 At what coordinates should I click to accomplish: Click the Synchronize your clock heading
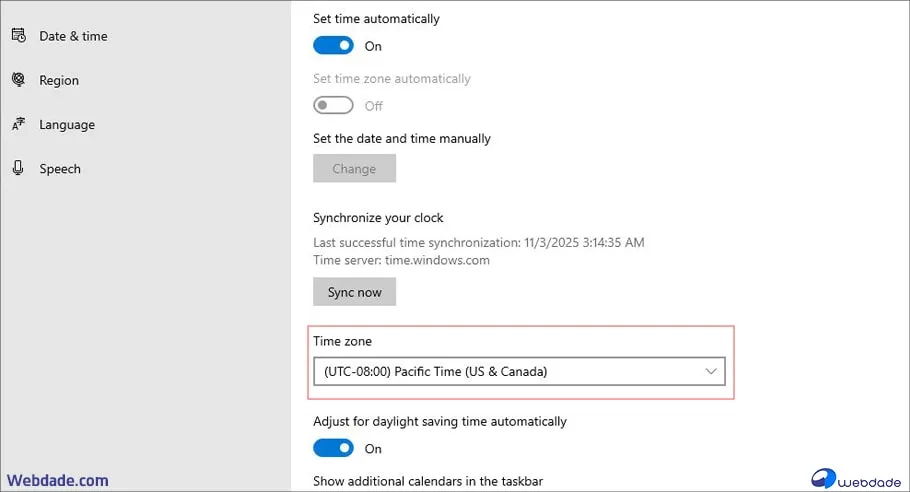tap(378, 218)
